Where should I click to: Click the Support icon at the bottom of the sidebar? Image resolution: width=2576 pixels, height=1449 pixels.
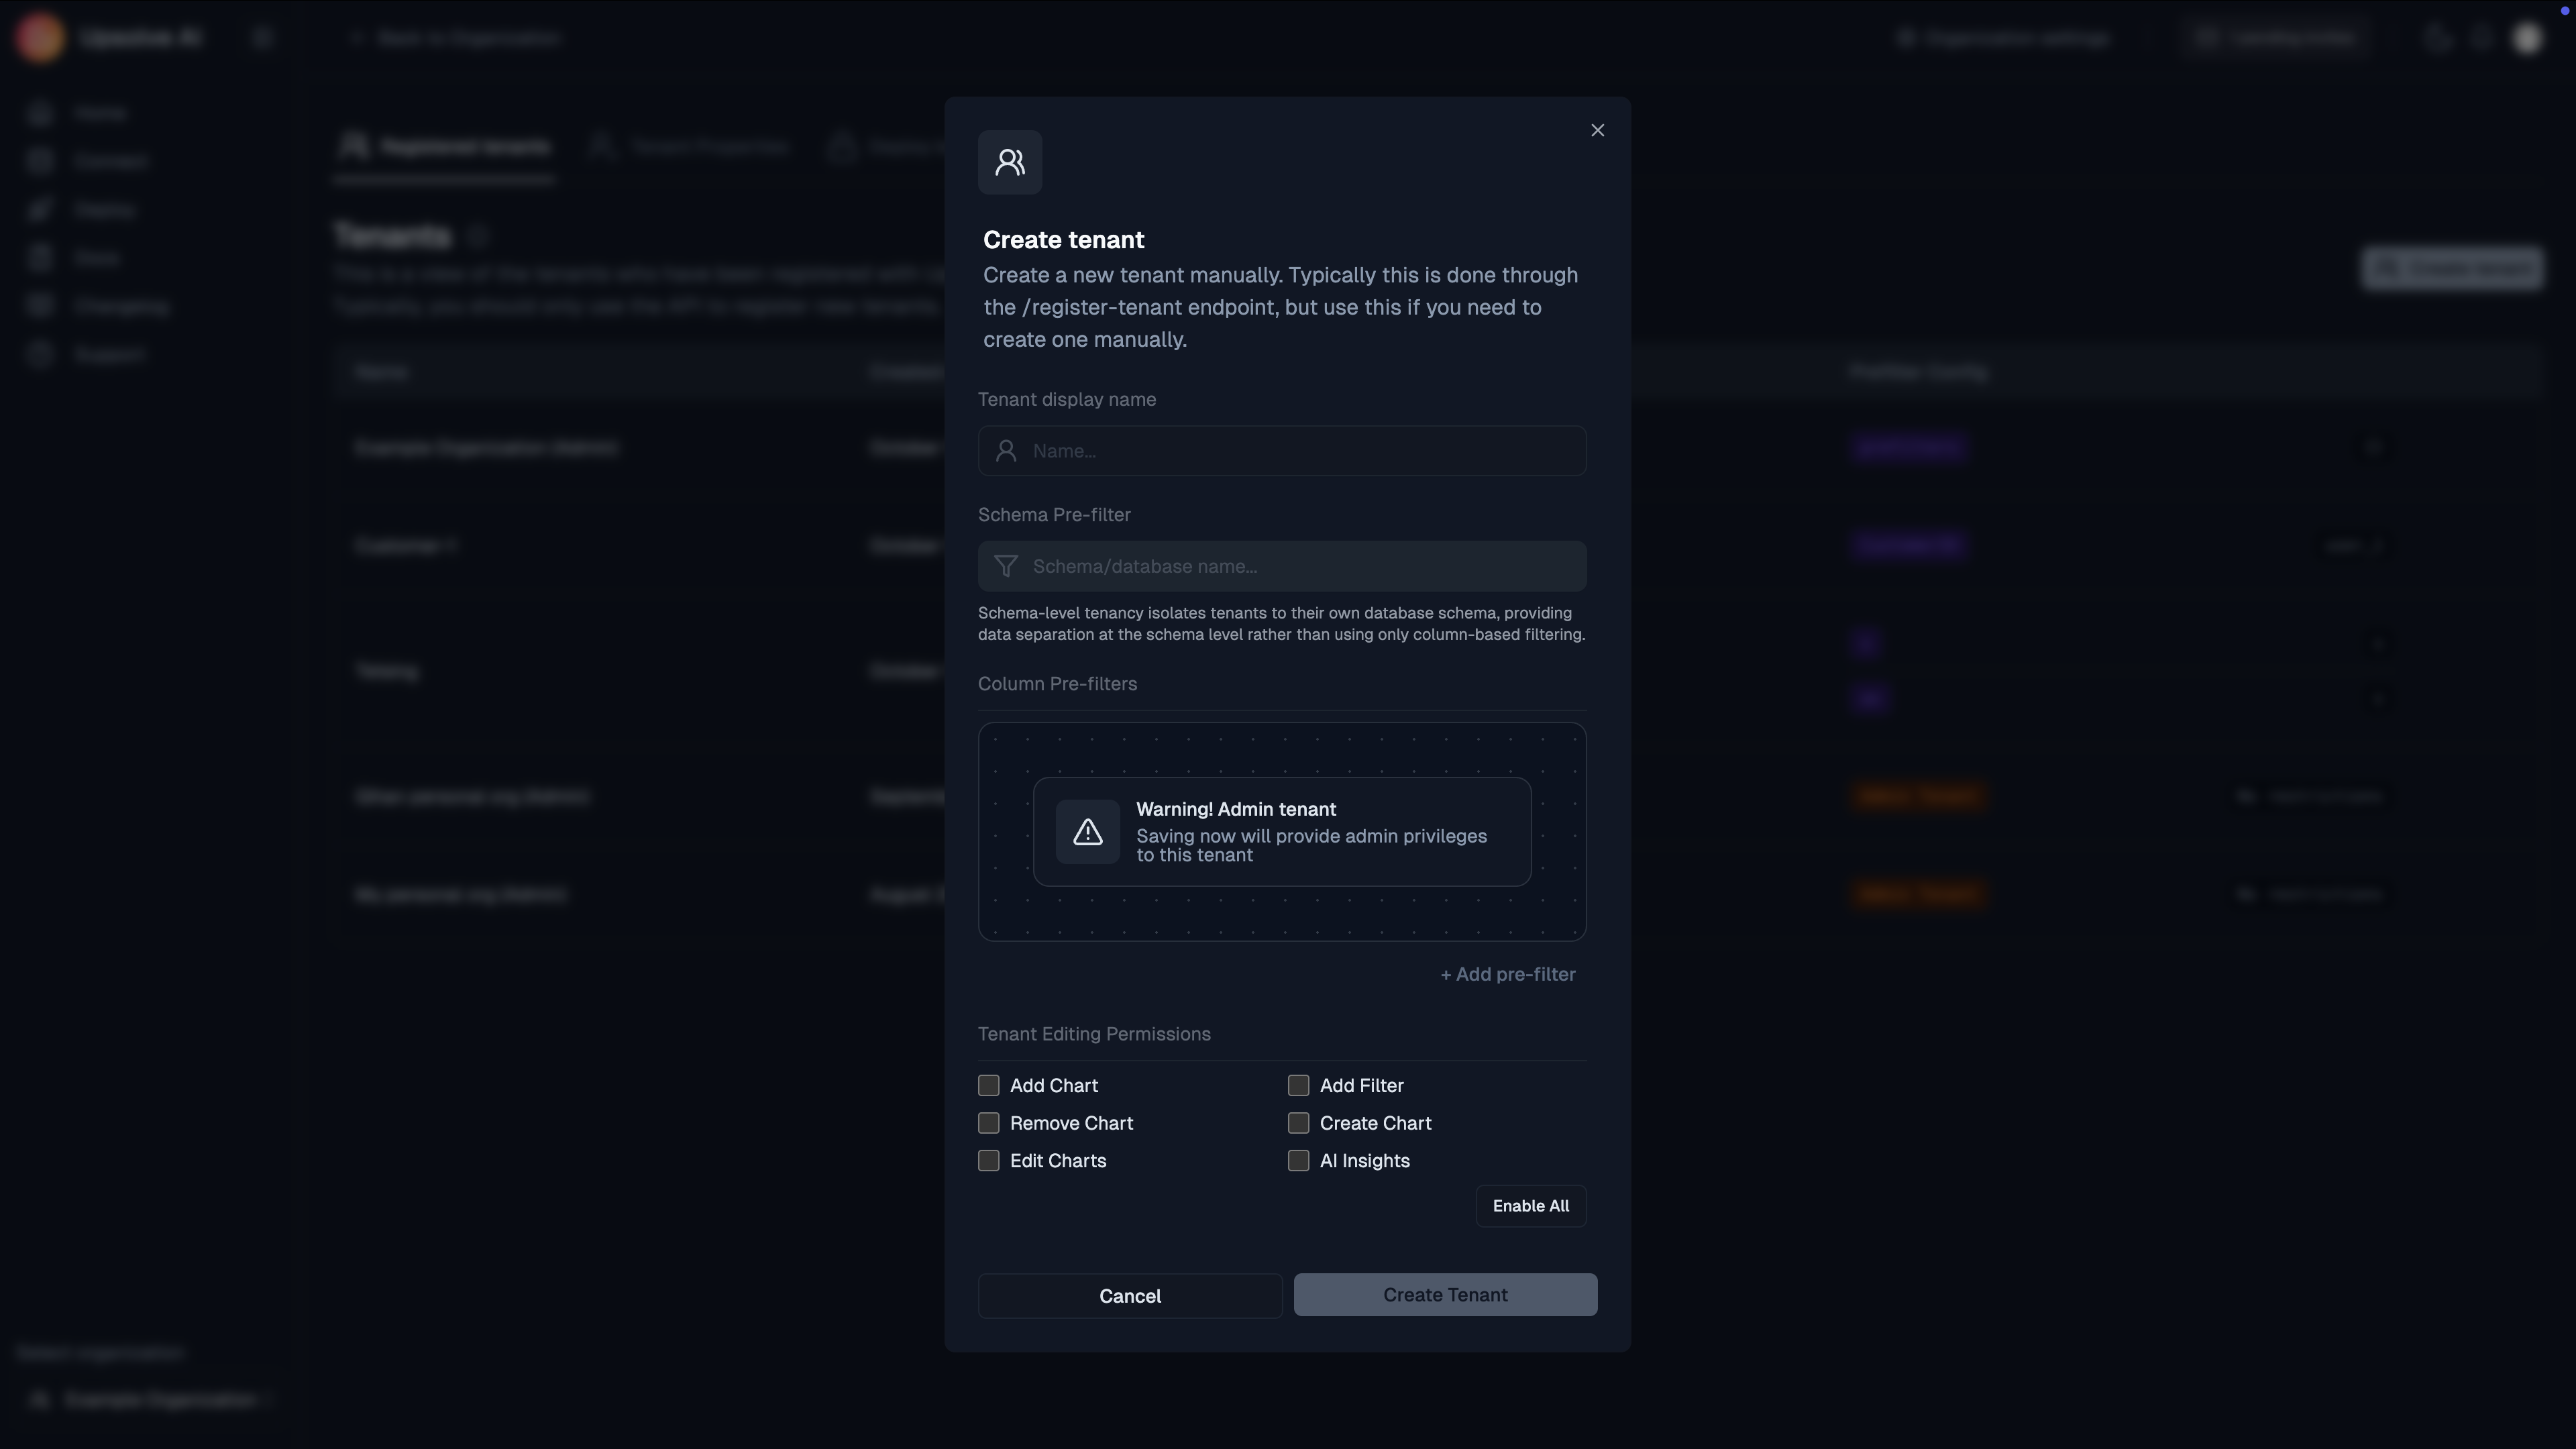tap(40, 354)
